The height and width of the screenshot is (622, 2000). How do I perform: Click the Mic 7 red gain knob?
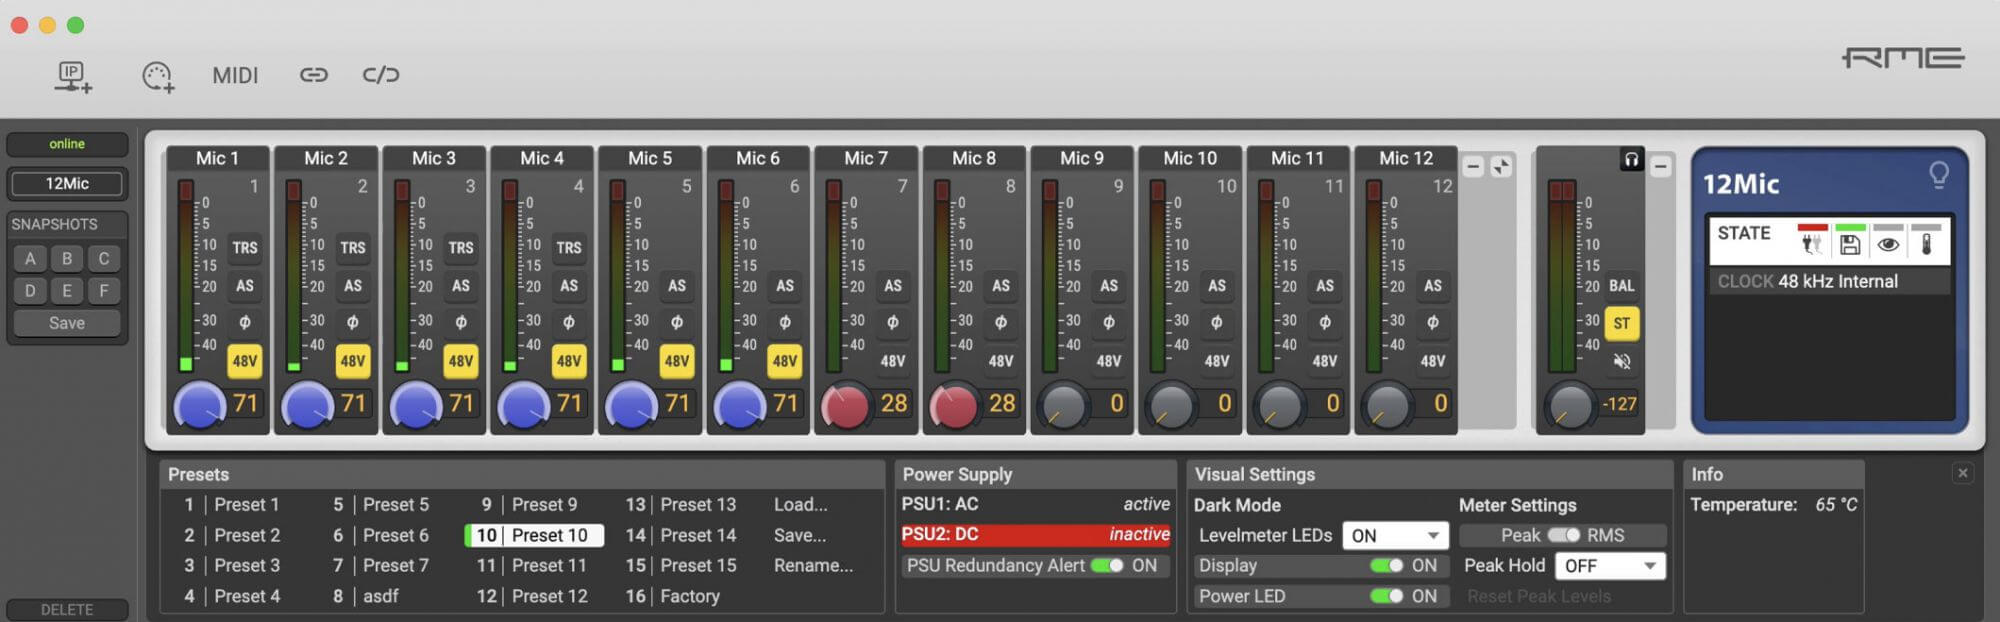845,406
